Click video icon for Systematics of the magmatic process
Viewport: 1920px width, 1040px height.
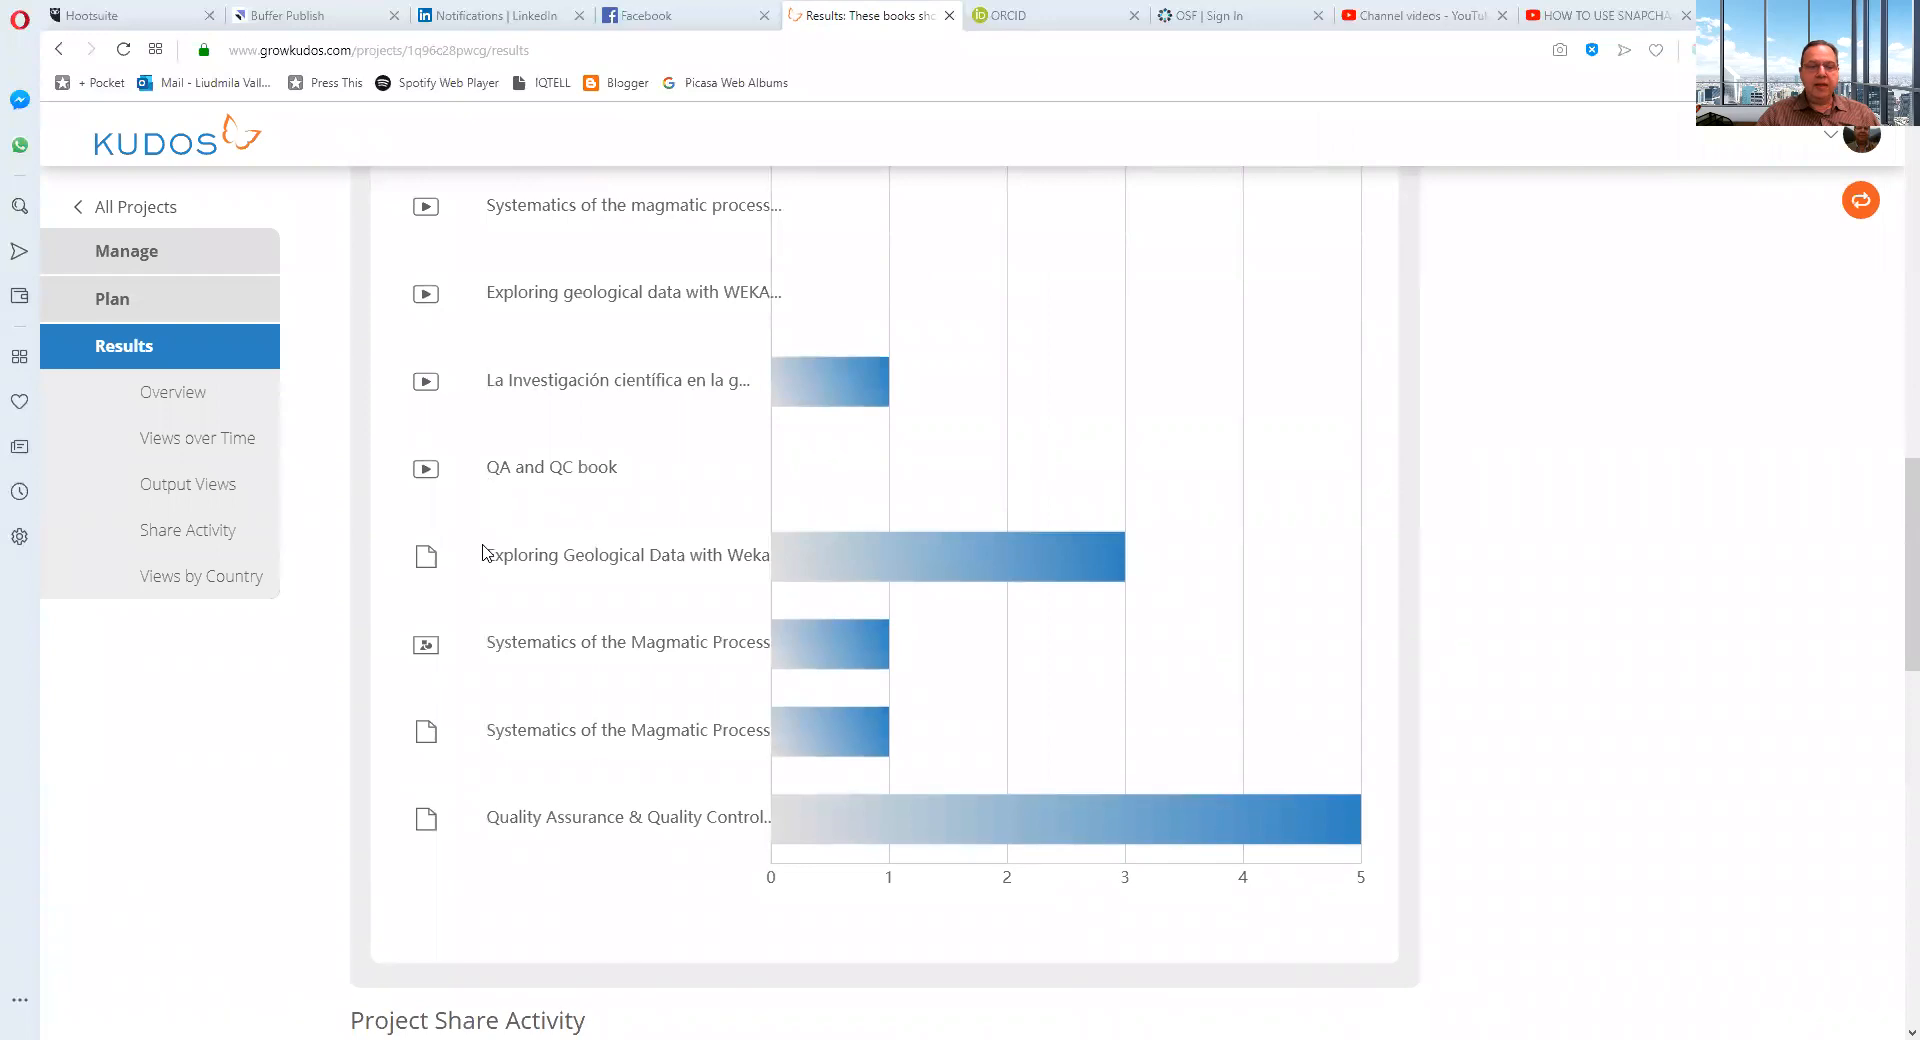pyautogui.click(x=426, y=207)
